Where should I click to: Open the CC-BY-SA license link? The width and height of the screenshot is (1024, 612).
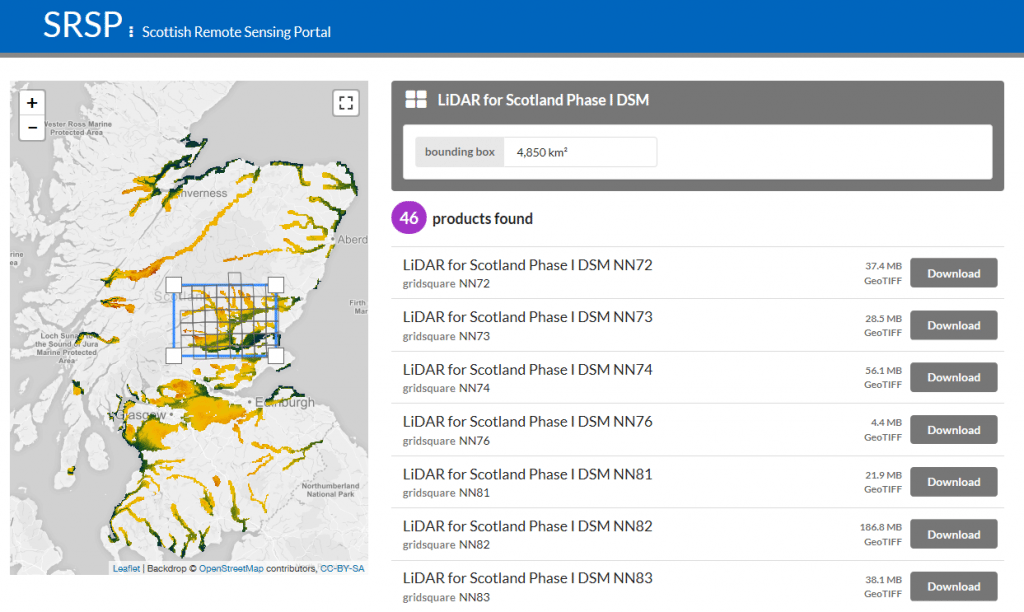point(342,568)
